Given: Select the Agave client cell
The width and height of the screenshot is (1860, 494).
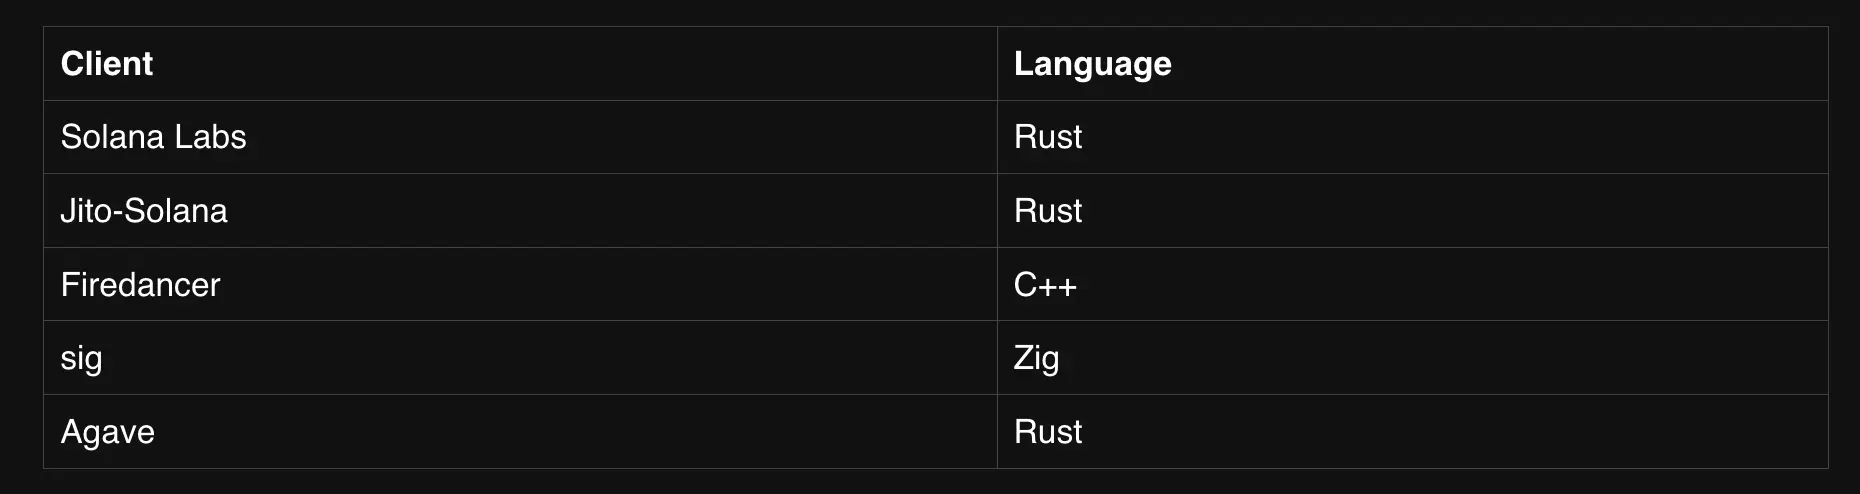Looking at the screenshot, I should click(520, 432).
